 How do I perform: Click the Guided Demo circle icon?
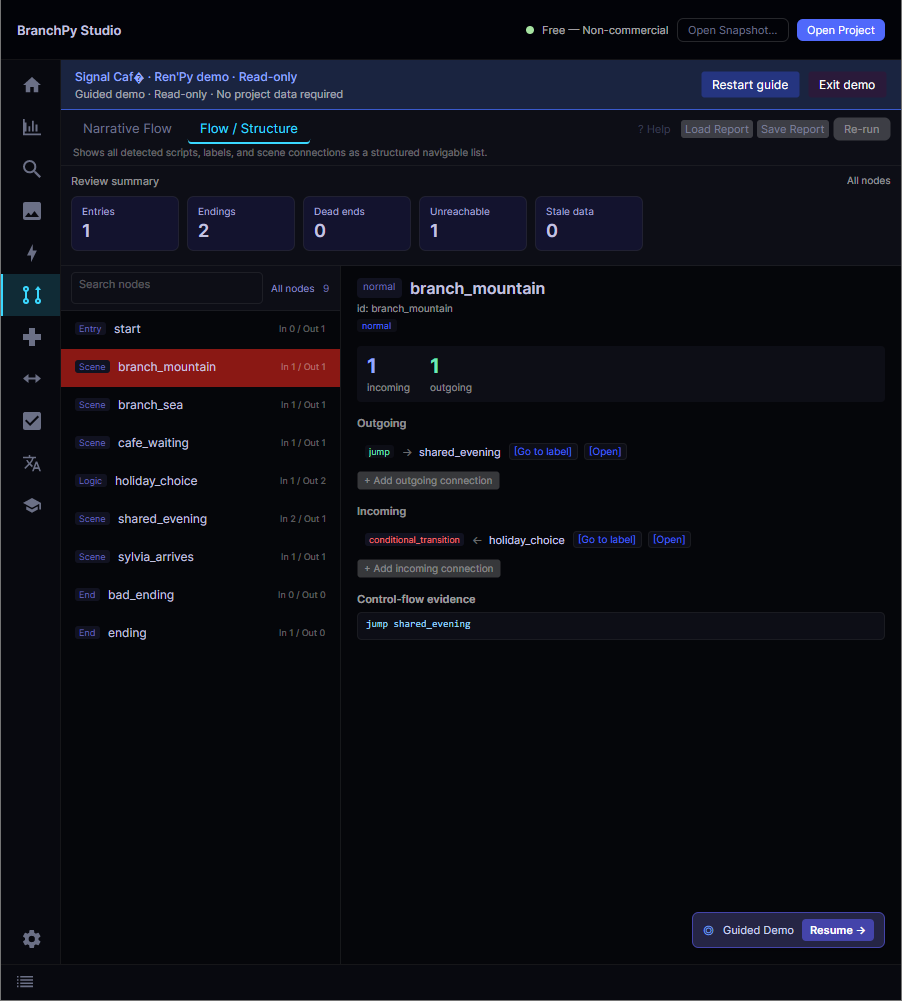pyautogui.click(x=708, y=930)
